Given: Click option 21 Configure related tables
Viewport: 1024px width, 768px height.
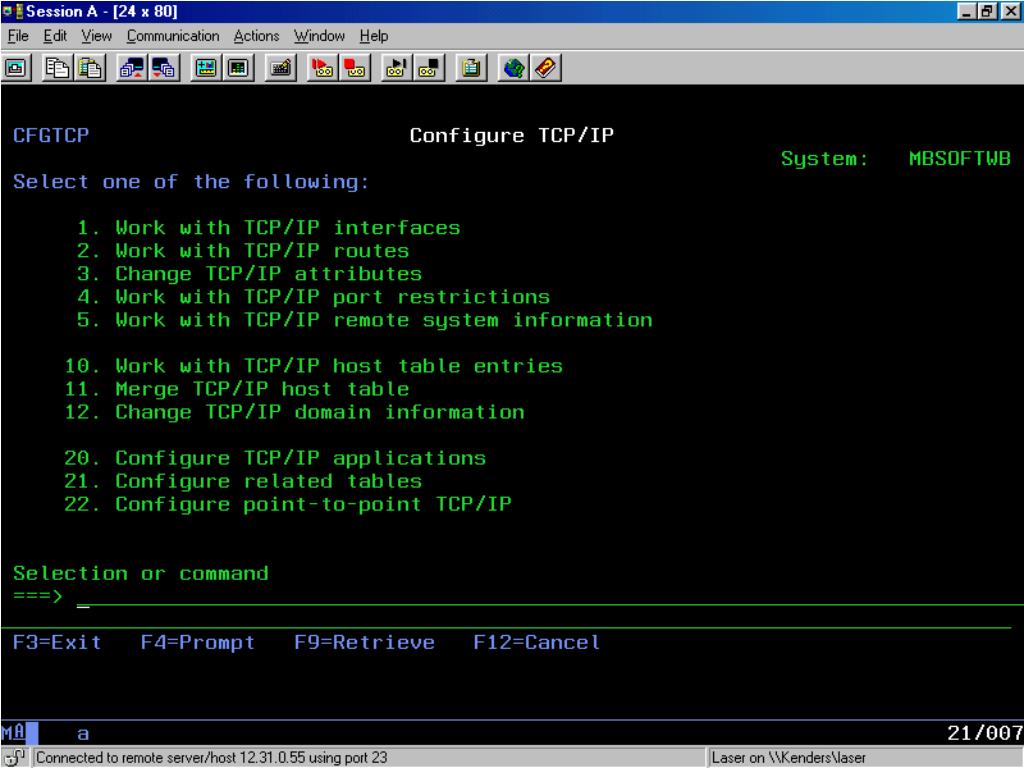Looking at the screenshot, I should (x=243, y=481).
